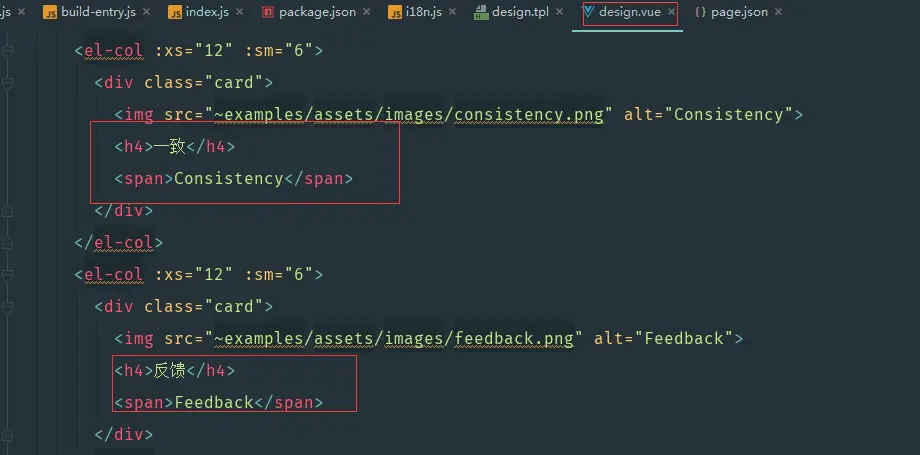
Task: Click the design.tpl tab's template file icon
Action: pos(481,12)
